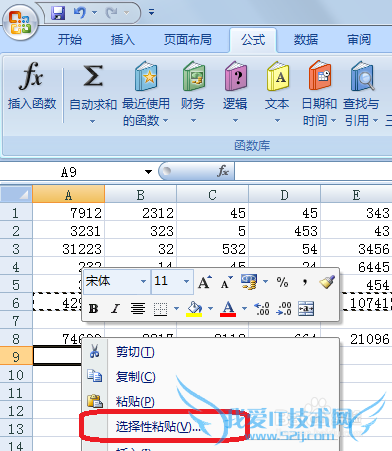Image resolution: width=392 pixels, height=451 pixels.
Task: Click cell containing 2312
Action: (x=141, y=213)
